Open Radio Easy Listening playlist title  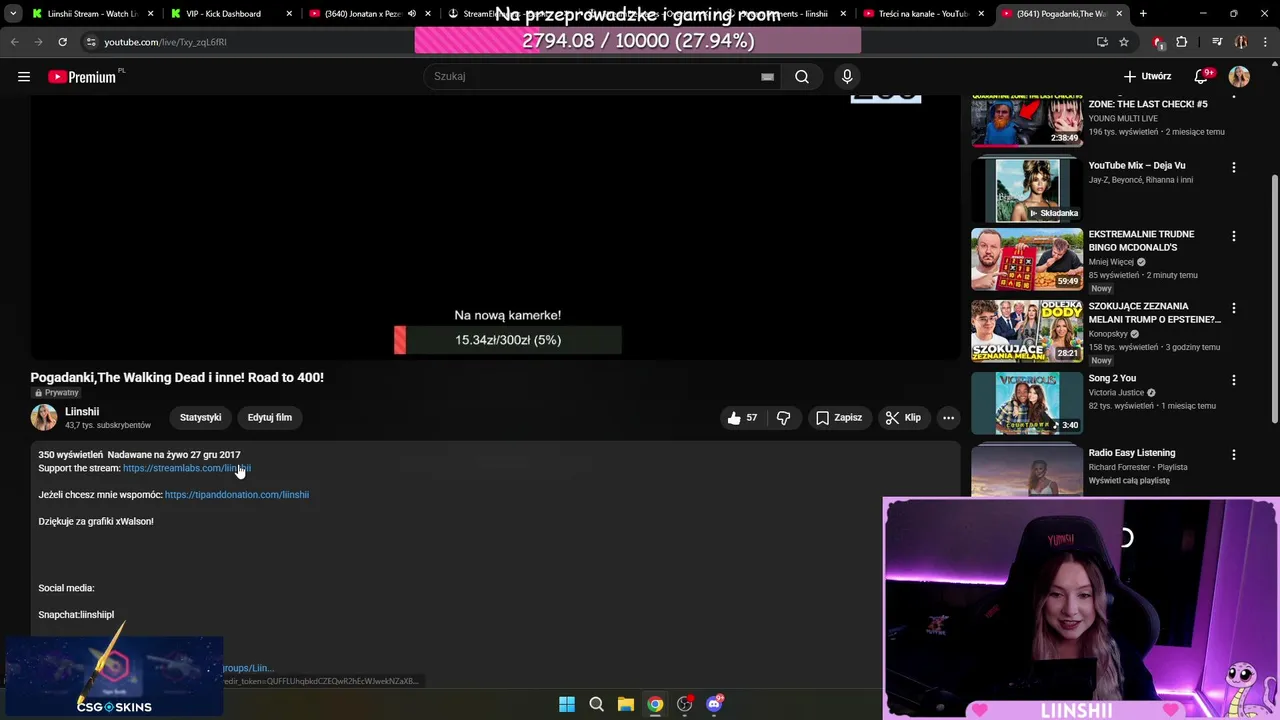[x=1131, y=453]
